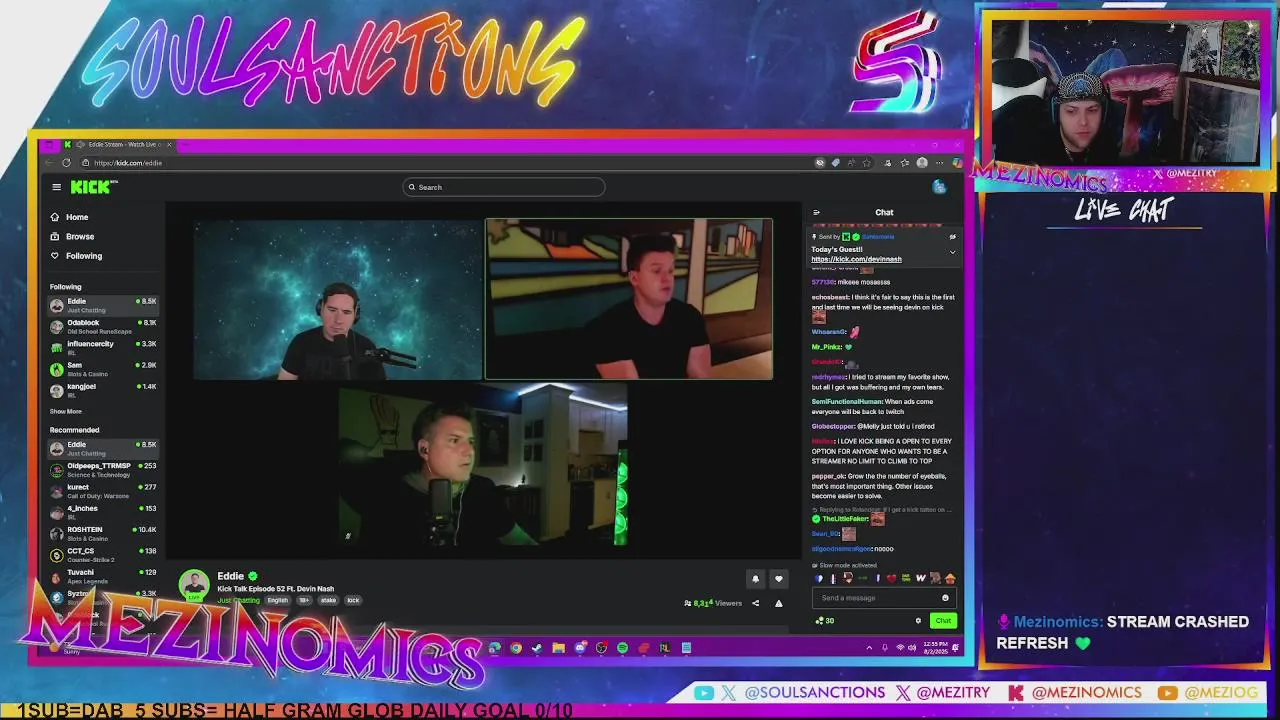
Task: Hide the pinned message icon
Action: click(x=952, y=237)
